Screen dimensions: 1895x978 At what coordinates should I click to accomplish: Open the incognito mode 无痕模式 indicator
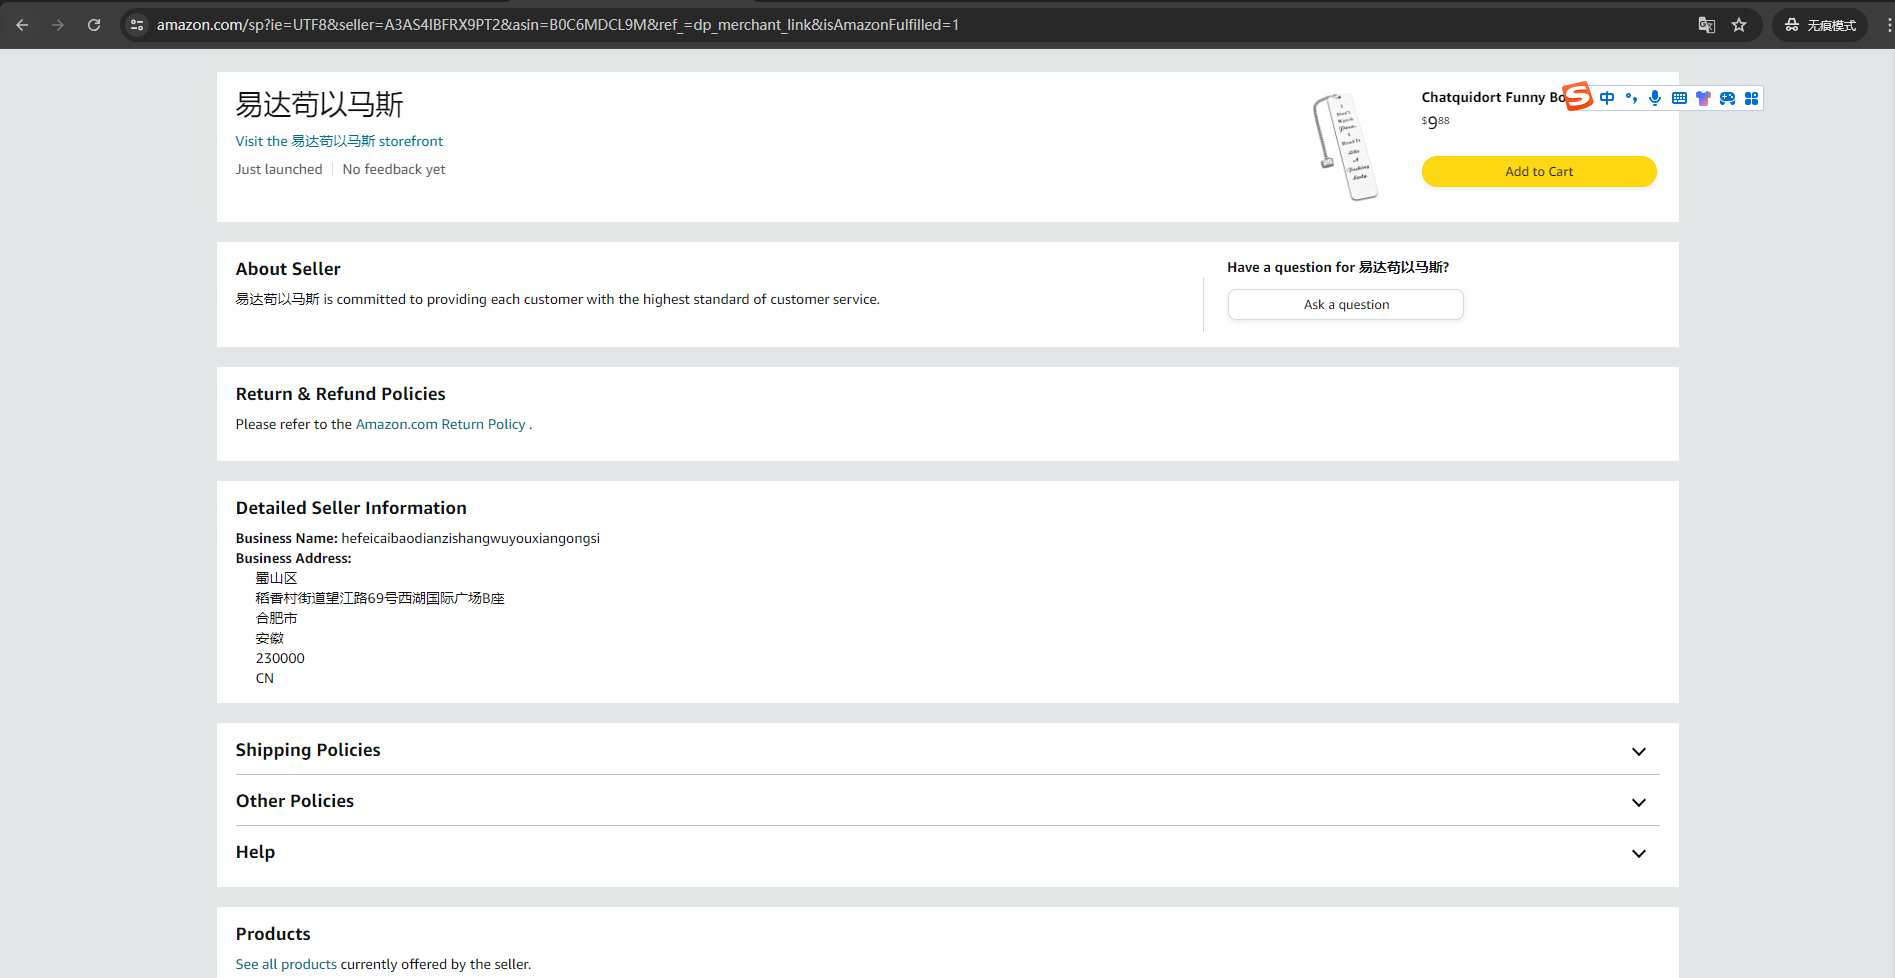pos(1820,25)
